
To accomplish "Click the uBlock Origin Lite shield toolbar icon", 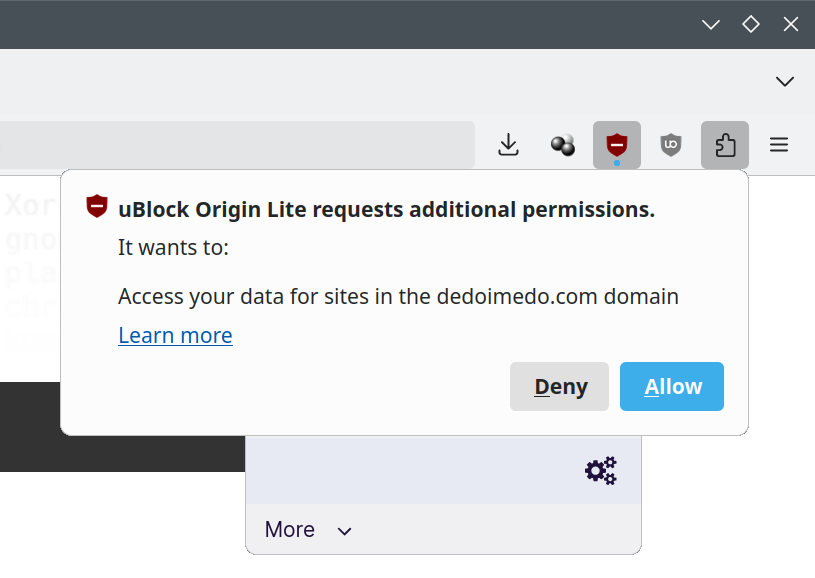I will (617, 144).
